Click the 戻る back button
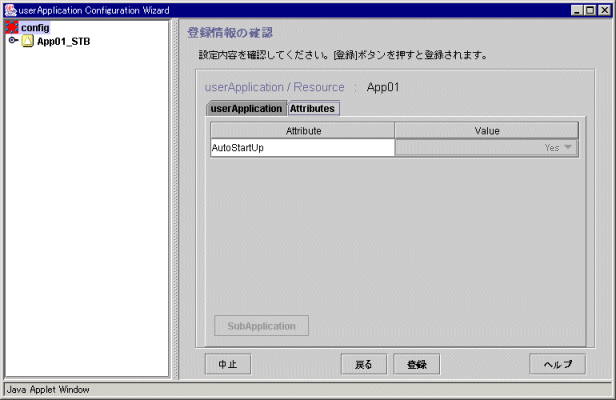This screenshot has height=400, width=616. coord(364,364)
